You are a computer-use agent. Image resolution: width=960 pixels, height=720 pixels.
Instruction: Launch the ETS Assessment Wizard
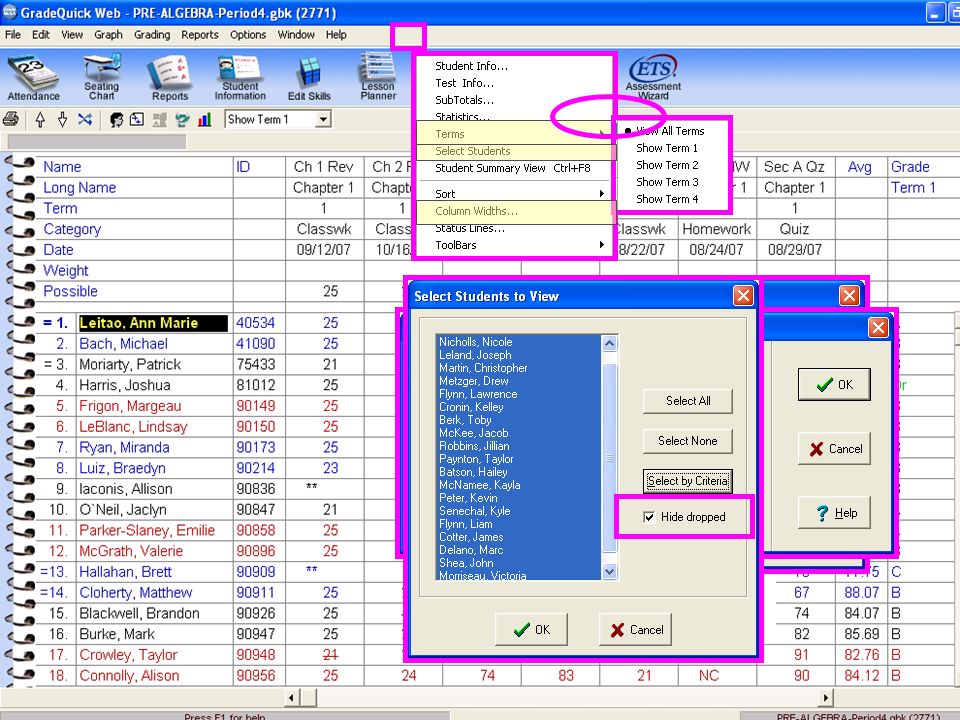[x=653, y=77]
